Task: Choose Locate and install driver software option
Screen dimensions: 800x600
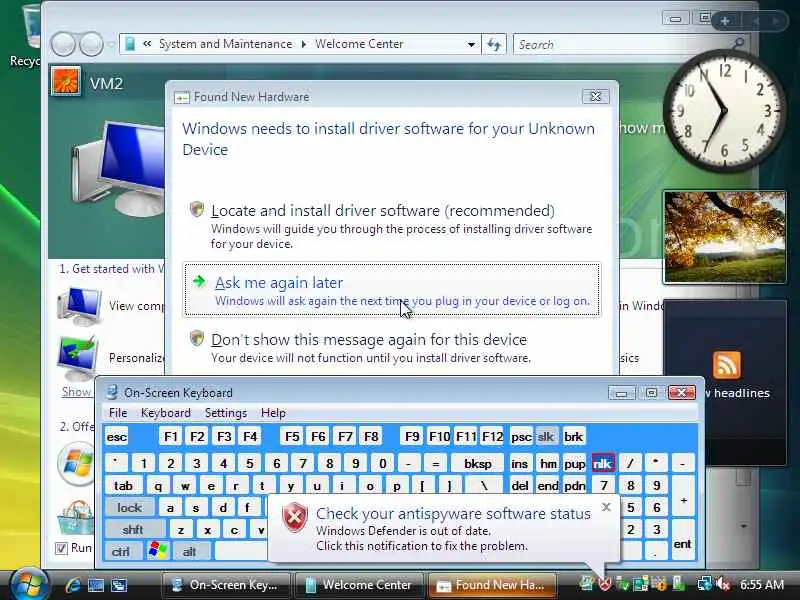Action: (392, 226)
